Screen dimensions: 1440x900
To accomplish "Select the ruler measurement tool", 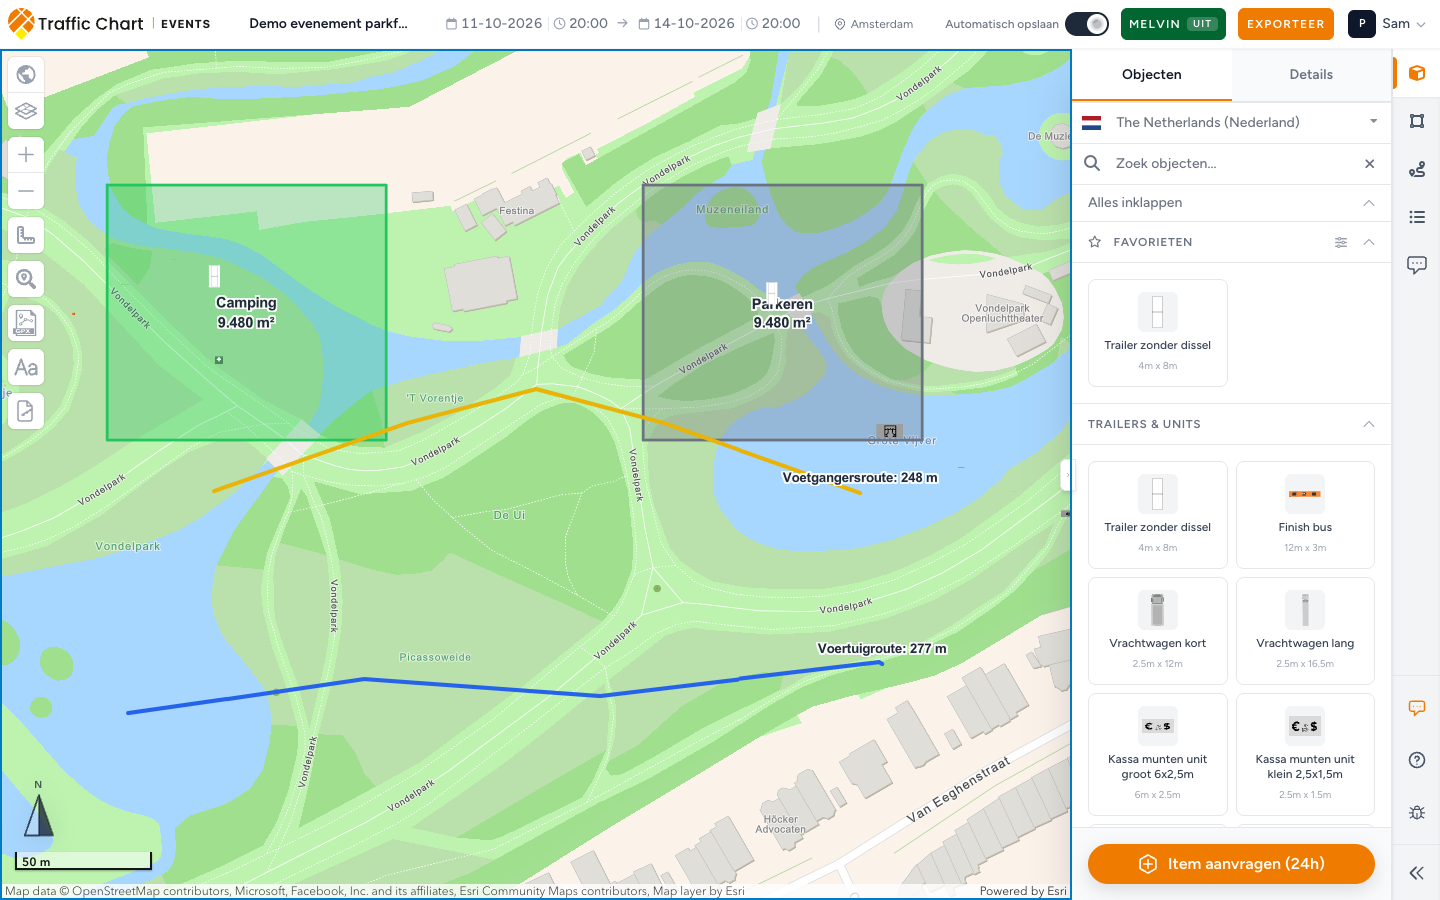I will point(26,236).
